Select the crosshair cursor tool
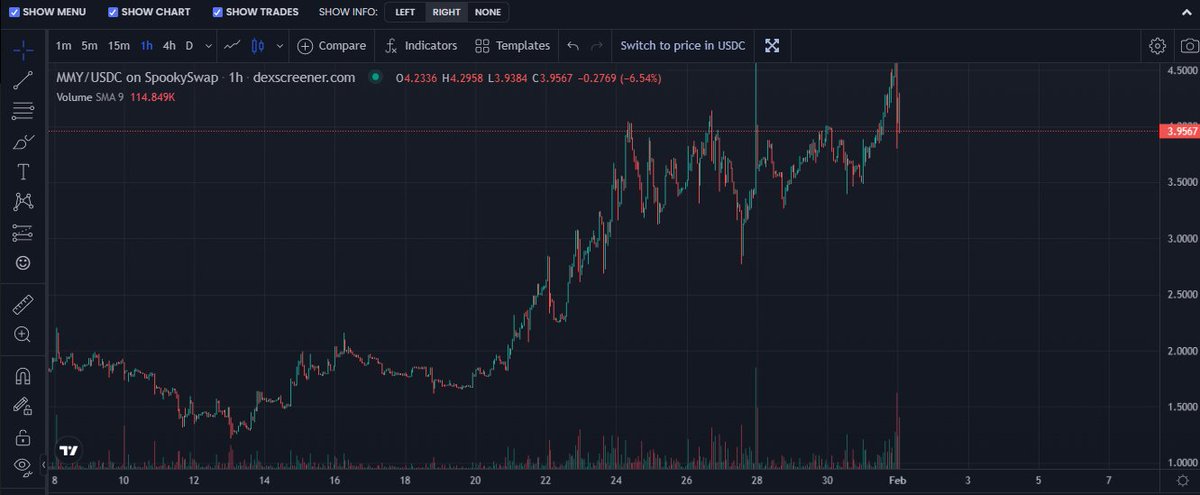Screen dimensions: 1200x495 click(x=22, y=49)
